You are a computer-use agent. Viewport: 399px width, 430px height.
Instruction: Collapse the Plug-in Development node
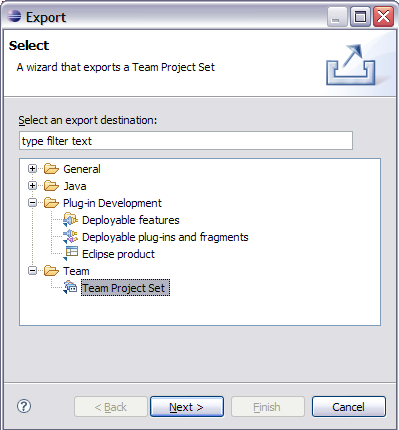click(x=32, y=203)
